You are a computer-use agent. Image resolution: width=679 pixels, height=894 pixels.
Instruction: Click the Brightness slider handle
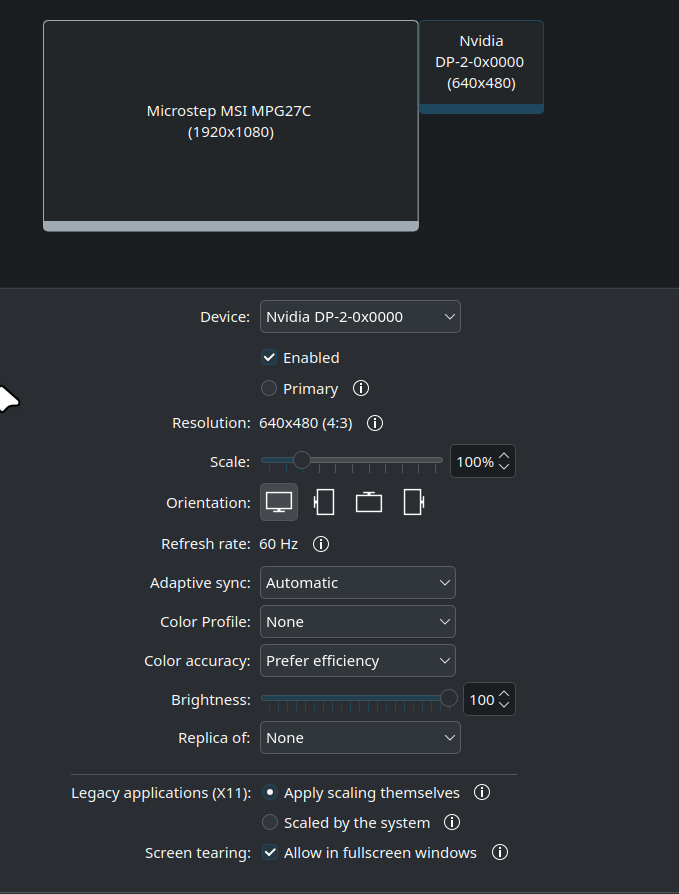pos(449,698)
